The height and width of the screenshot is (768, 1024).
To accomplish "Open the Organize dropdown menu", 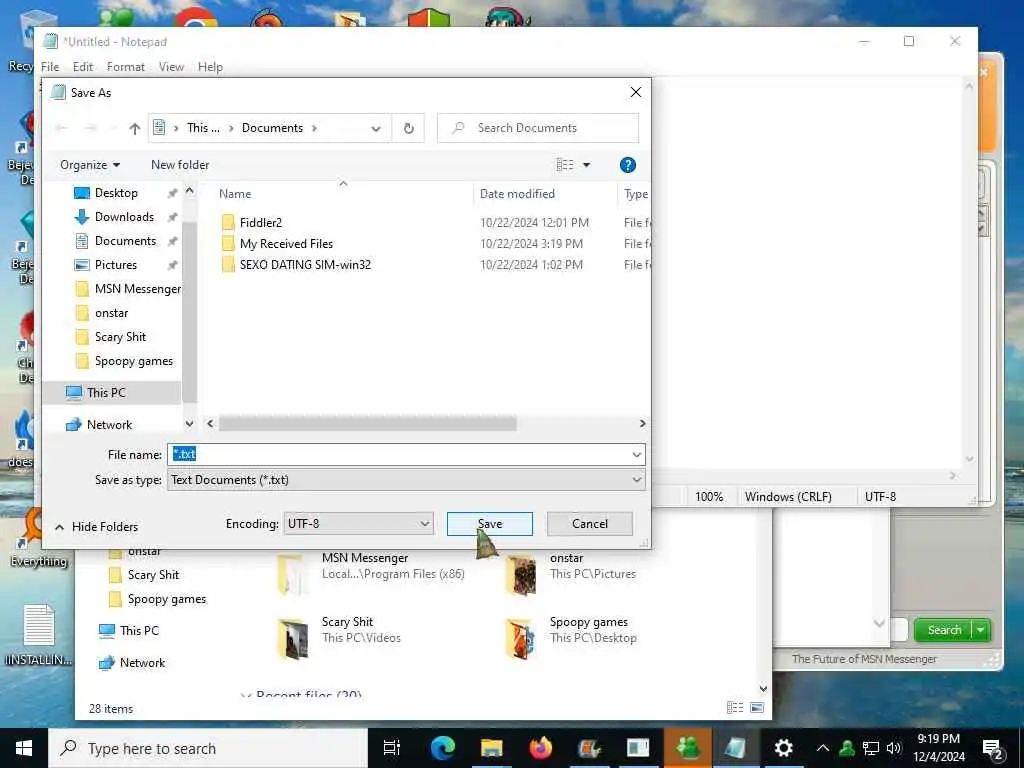I will (90, 165).
